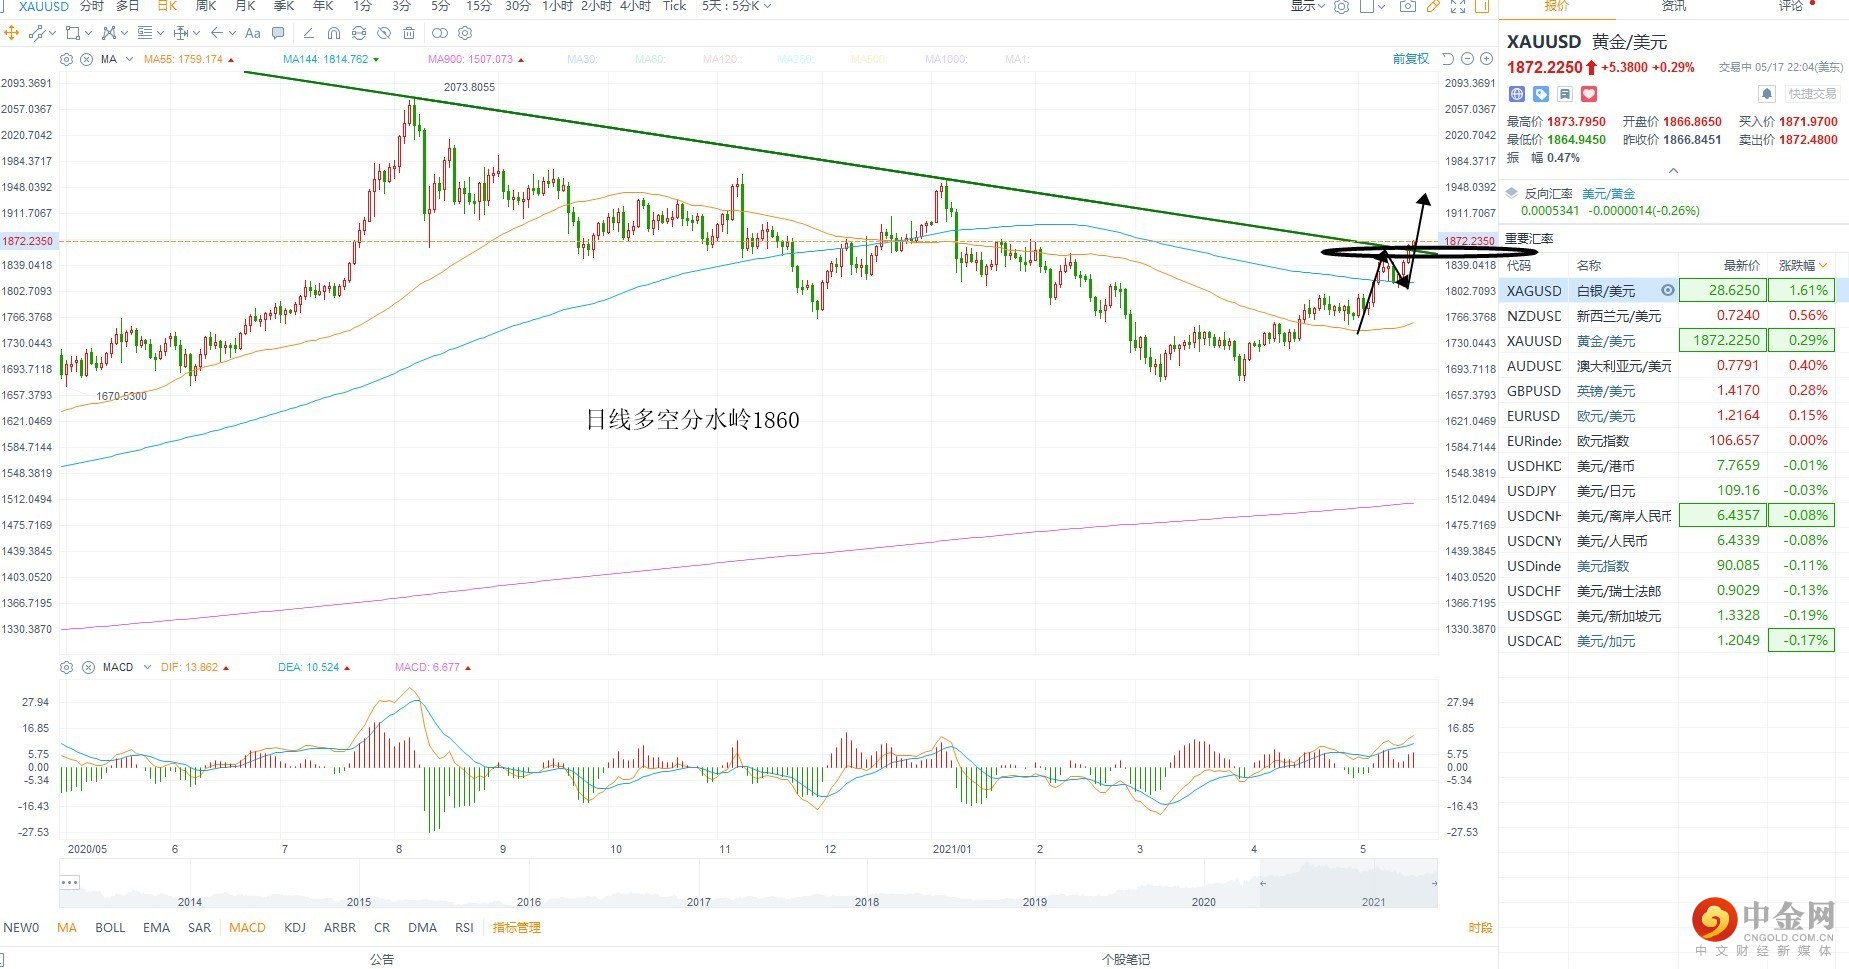Open the 显示 display dropdown
Image resolution: width=1849 pixels, height=969 pixels.
tap(1307, 6)
